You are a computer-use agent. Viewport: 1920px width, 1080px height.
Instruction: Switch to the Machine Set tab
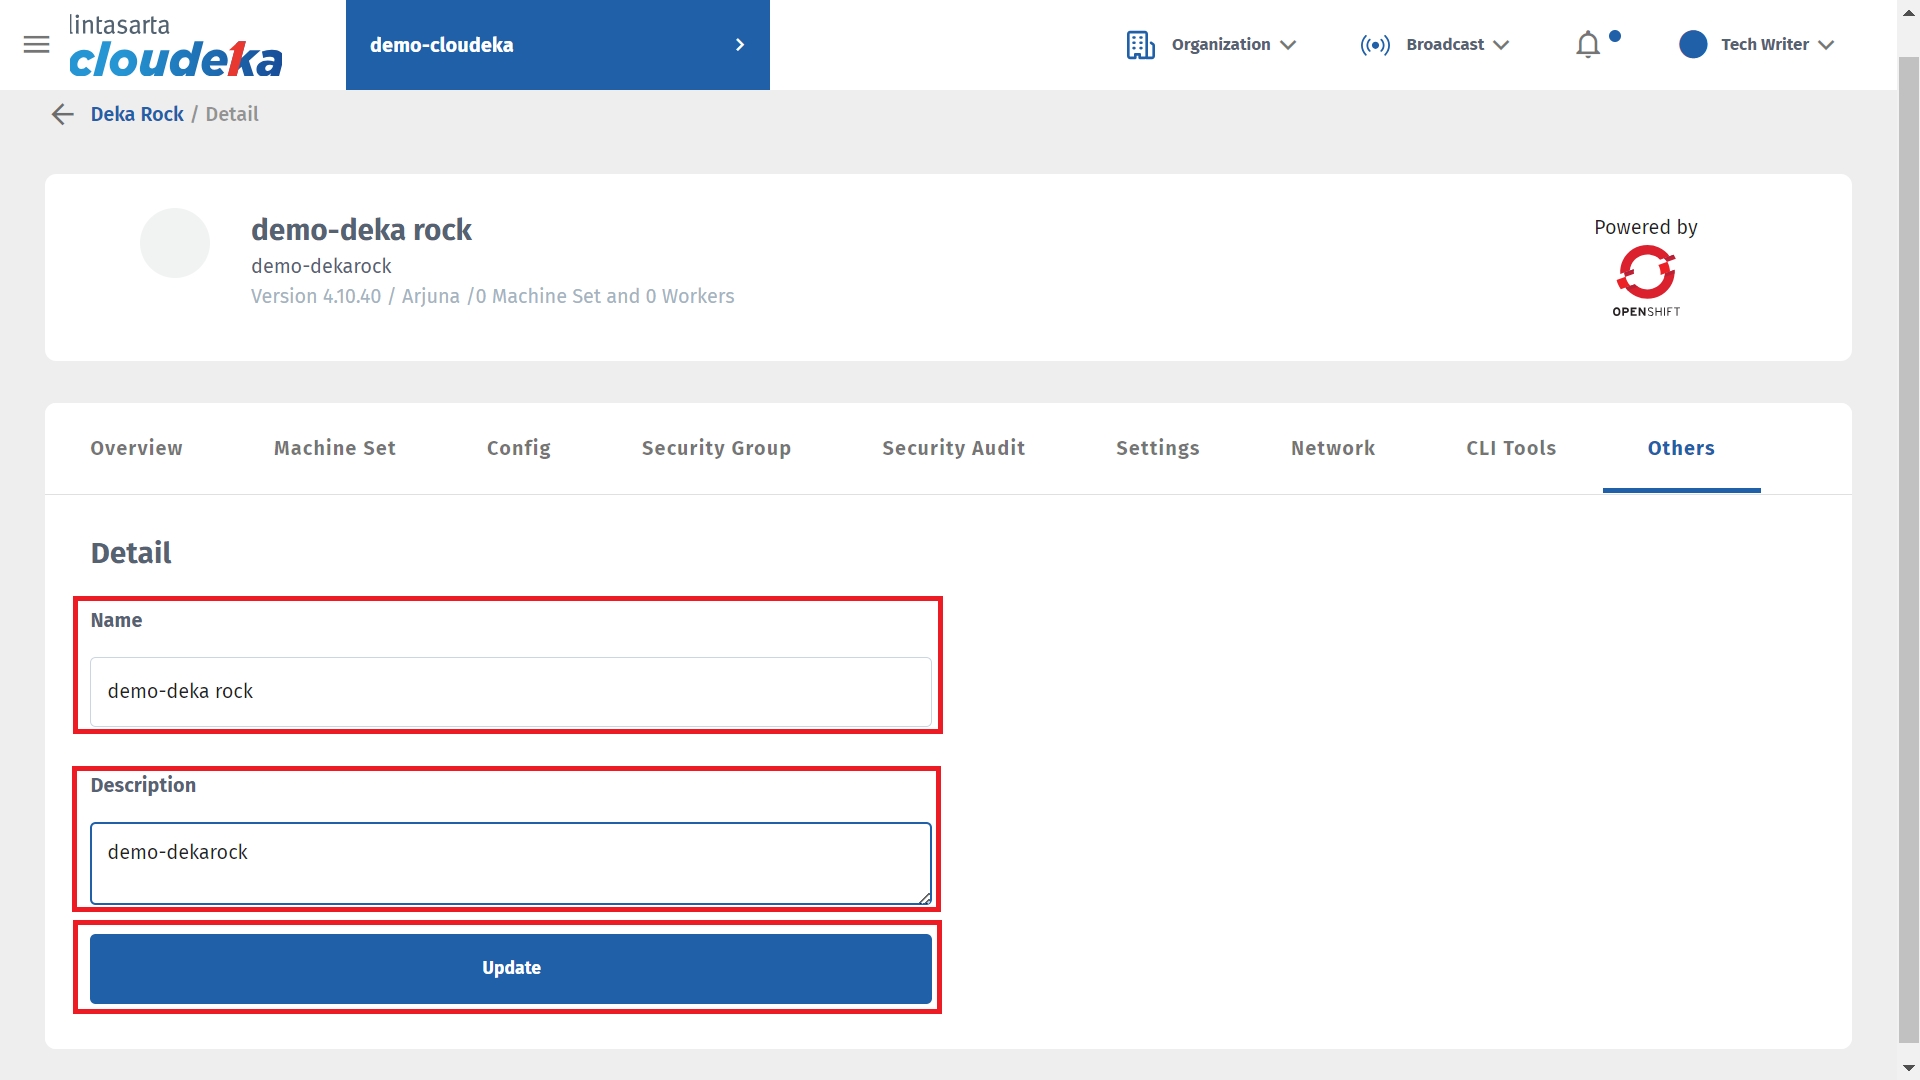coord(335,448)
